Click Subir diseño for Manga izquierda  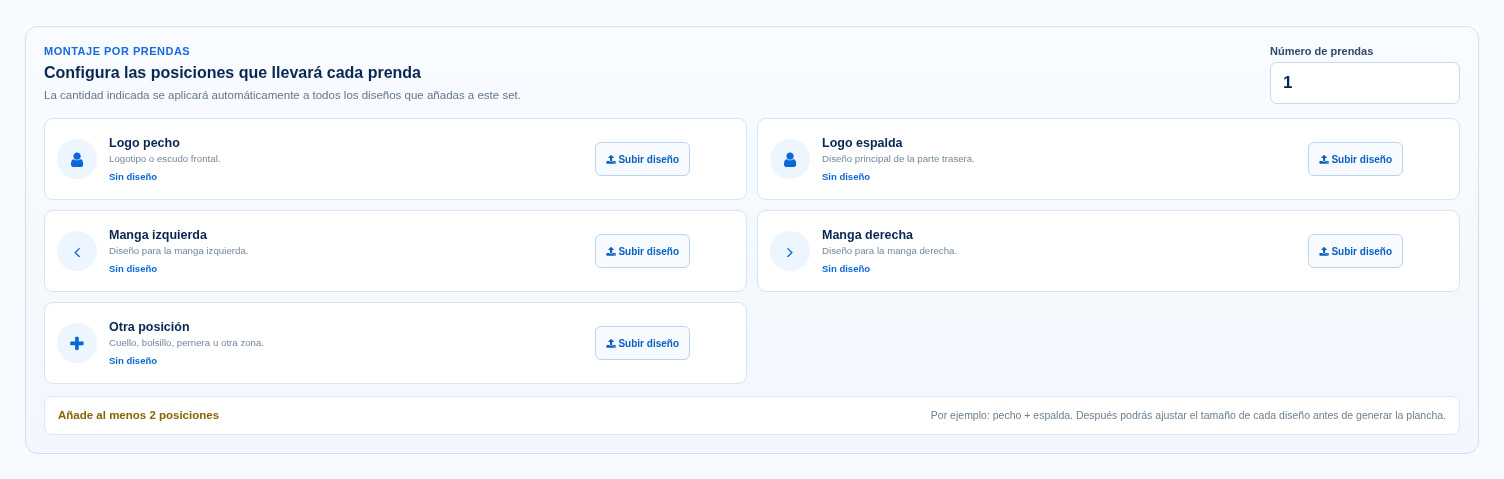pos(642,251)
